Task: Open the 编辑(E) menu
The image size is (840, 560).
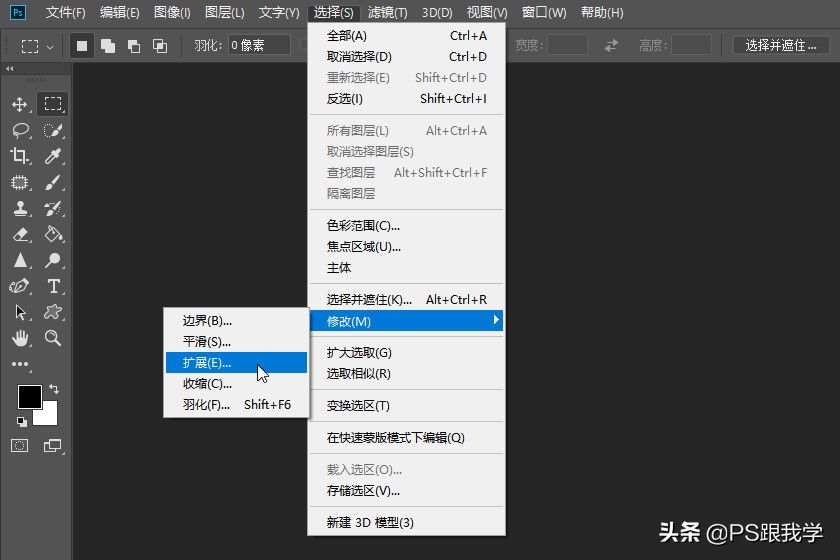Action: tap(119, 12)
